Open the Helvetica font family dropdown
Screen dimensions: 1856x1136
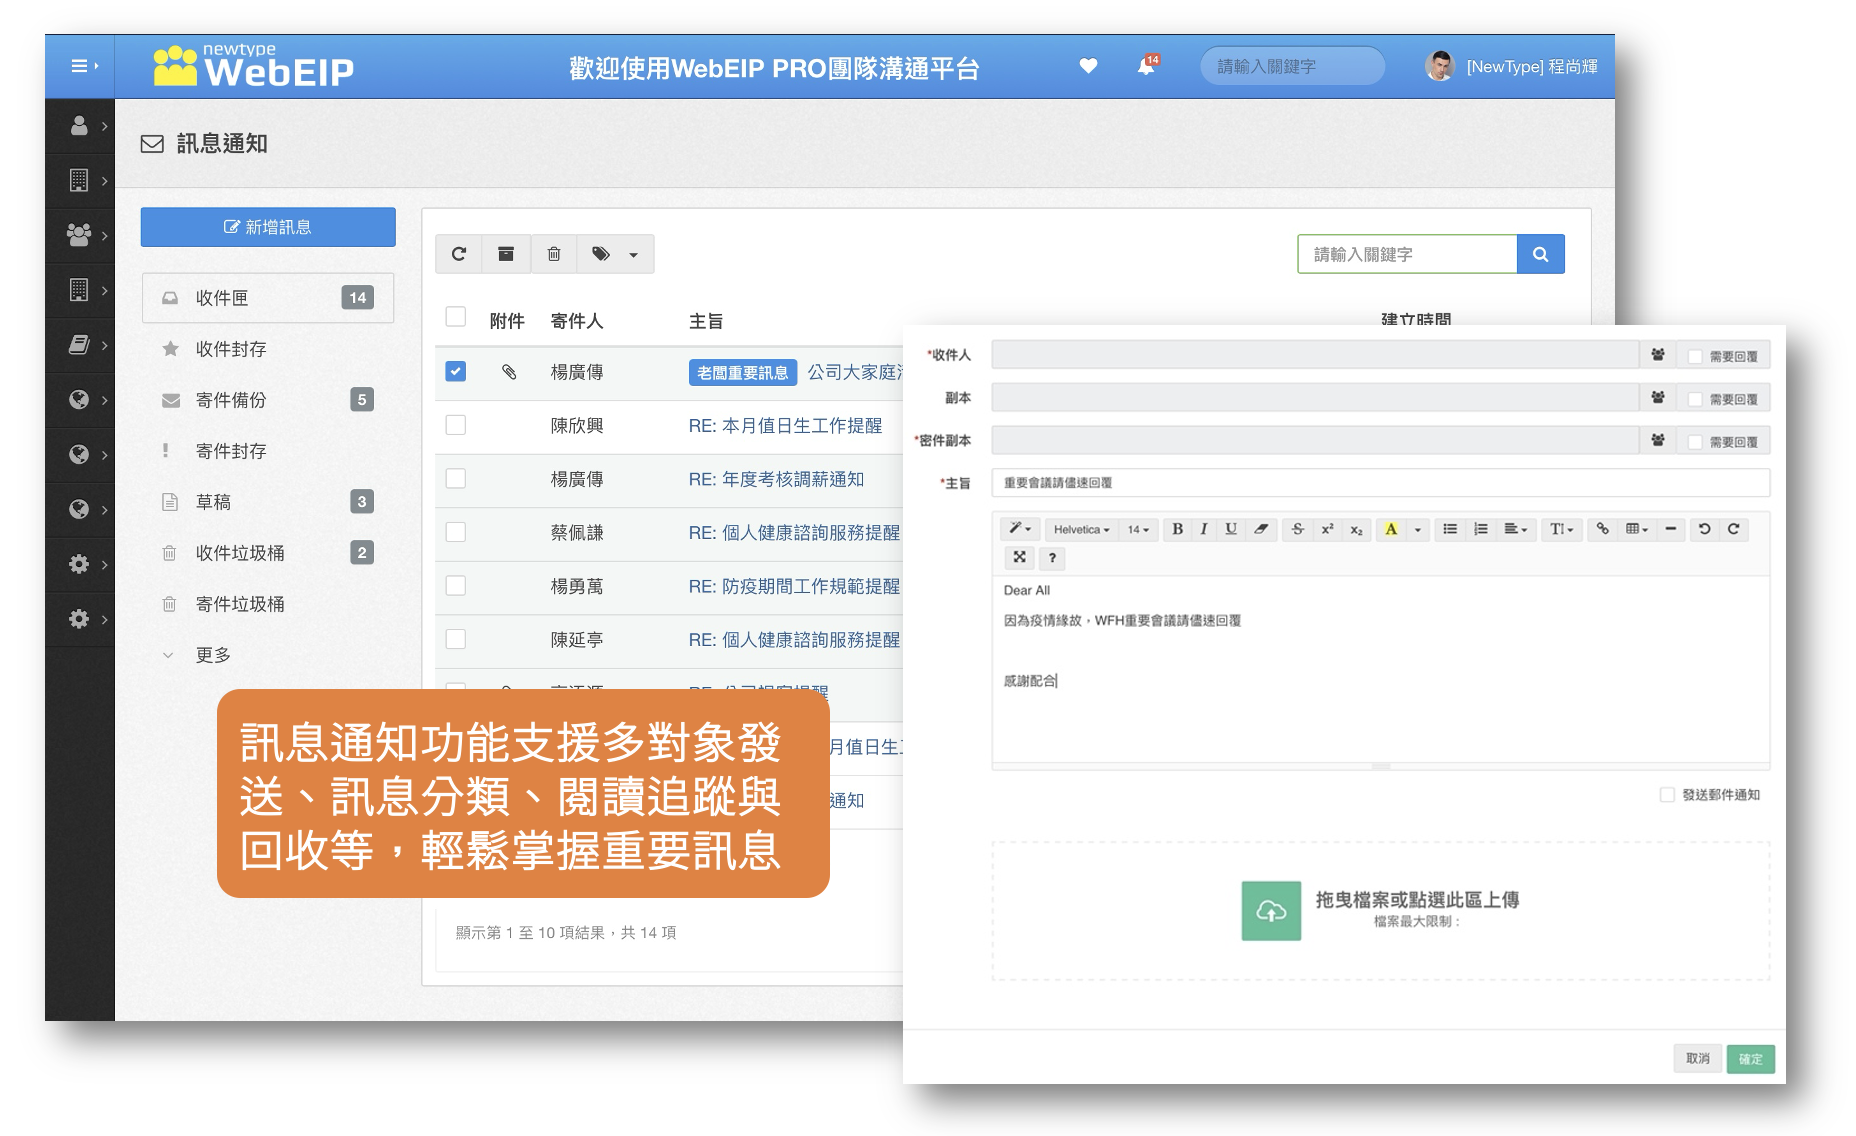click(1081, 529)
